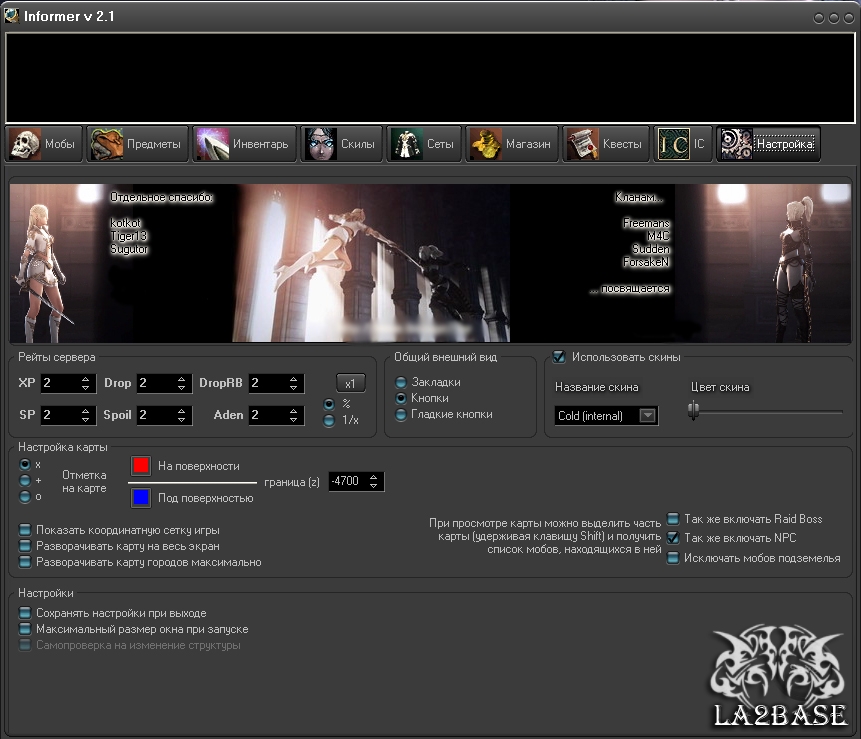The image size is (861, 739).
Task: Enable Исключать мобов подземелья
Action: point(673,558)
